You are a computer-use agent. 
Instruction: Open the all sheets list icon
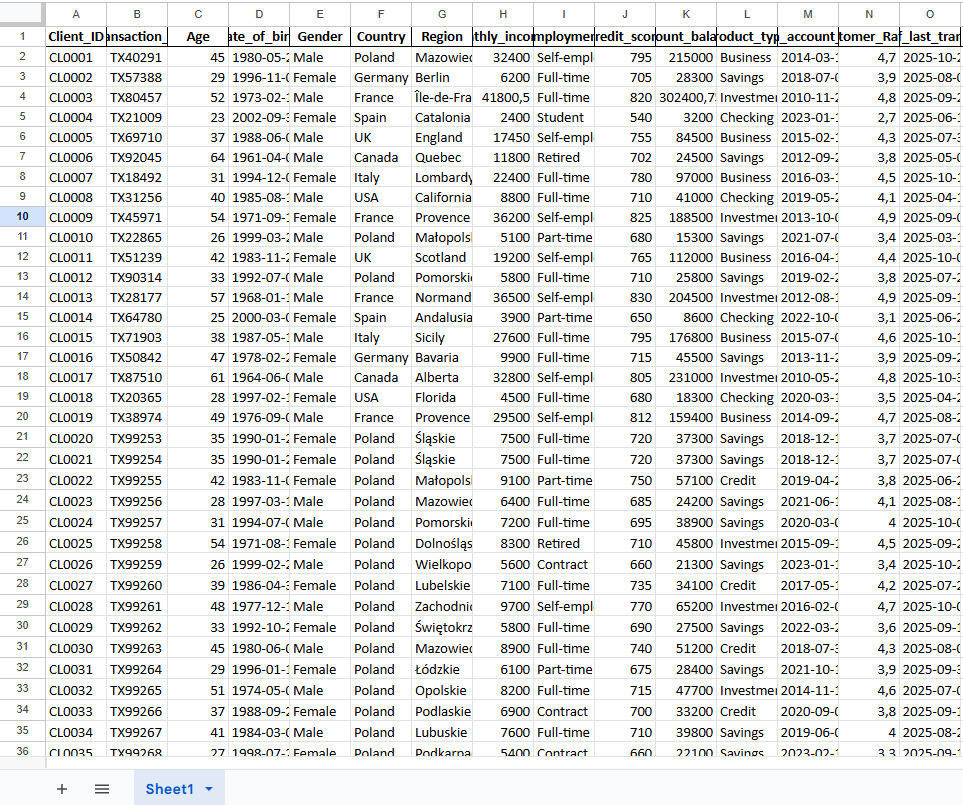(101, 789)
